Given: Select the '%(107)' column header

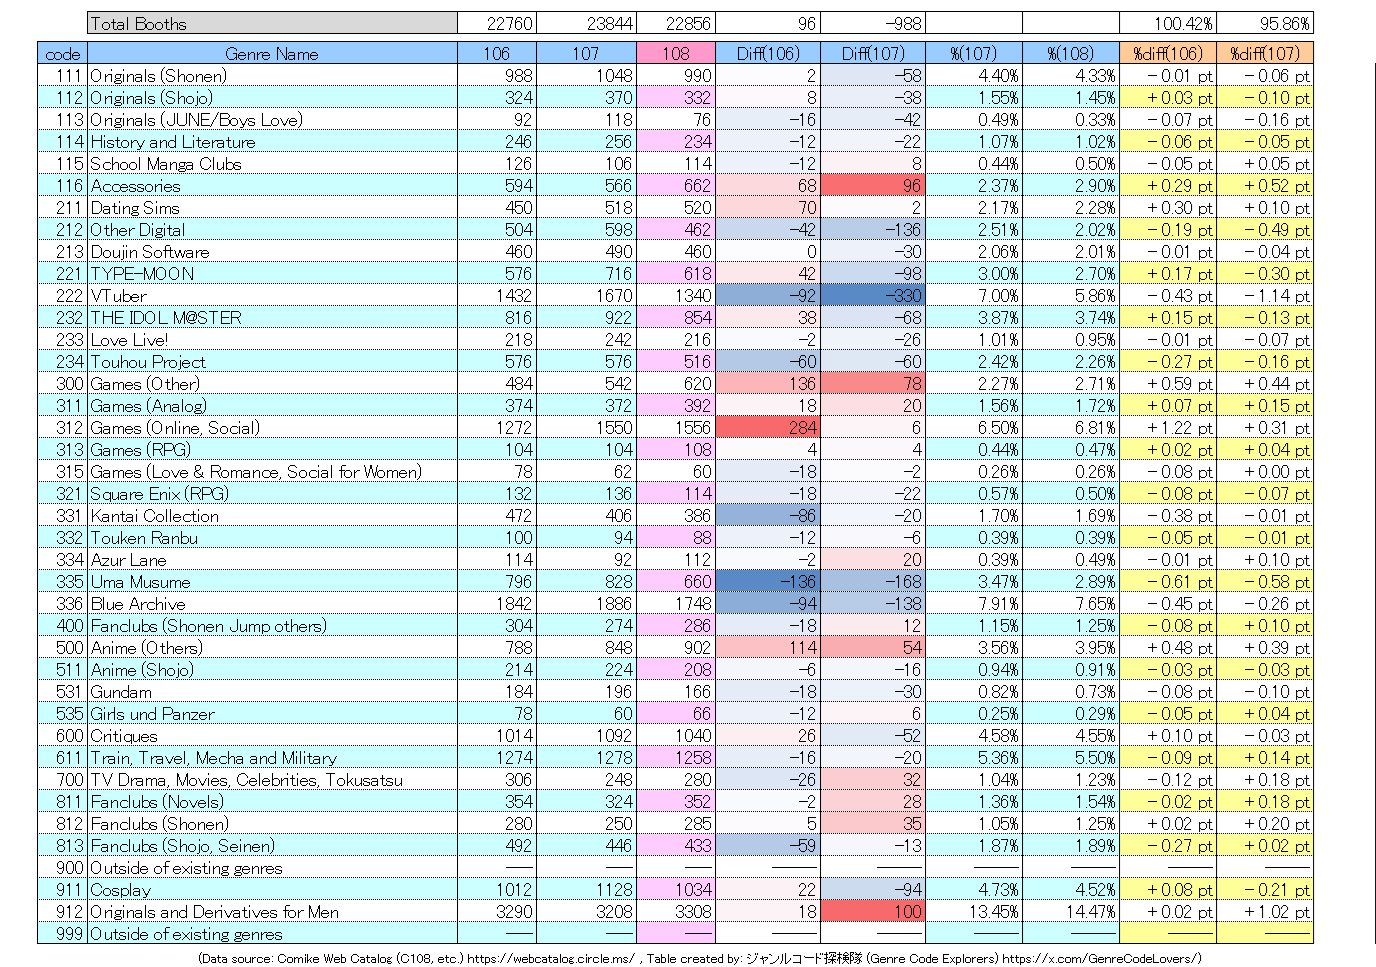Looking at the screenshot, I should point(973,54).
